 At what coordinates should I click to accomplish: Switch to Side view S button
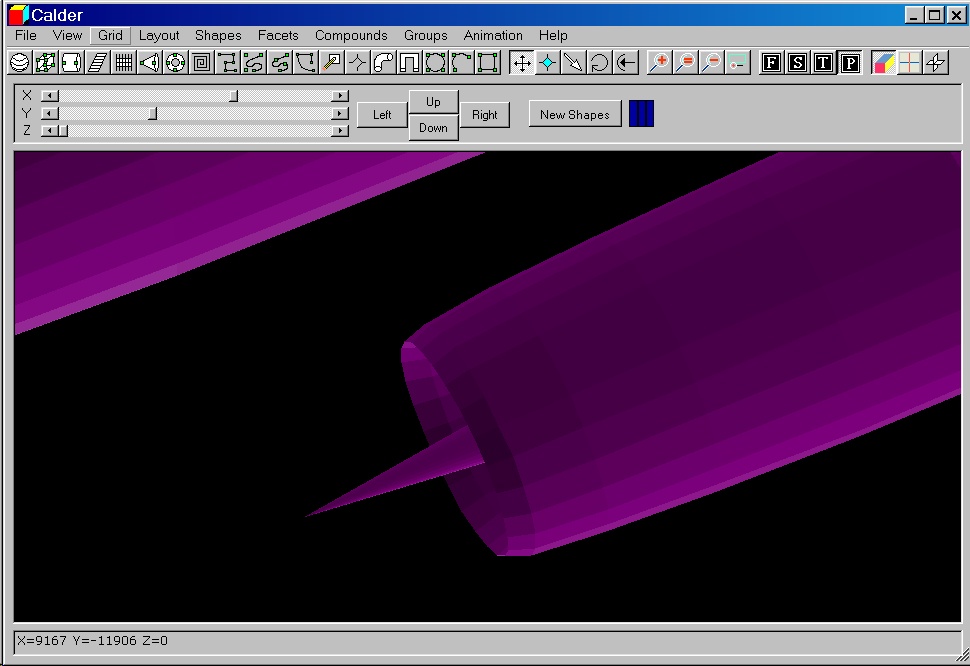[797, 63]
